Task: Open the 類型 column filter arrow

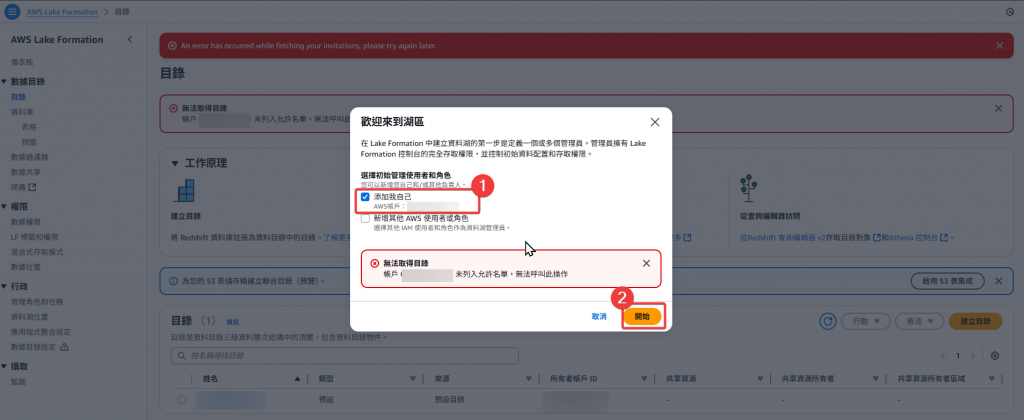Action: point(413,379)
